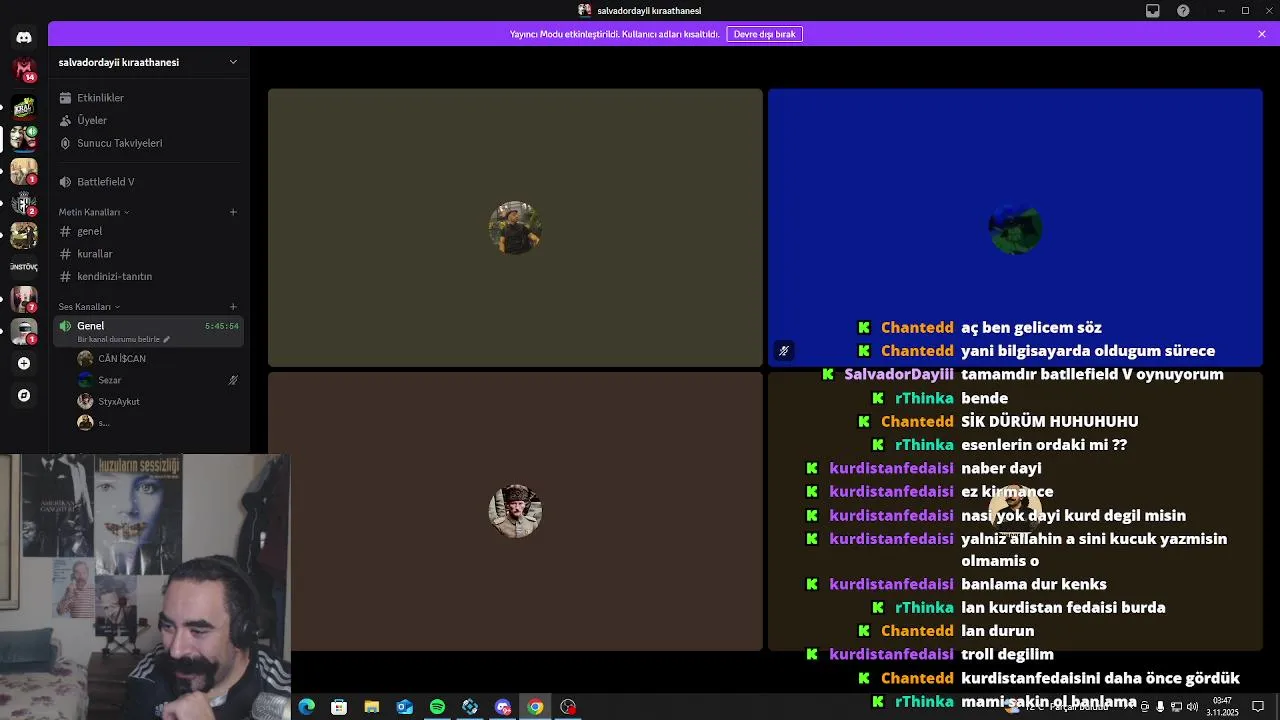
Task: Create channel in Metin Kanalları
Action: (x=233, y=212)
